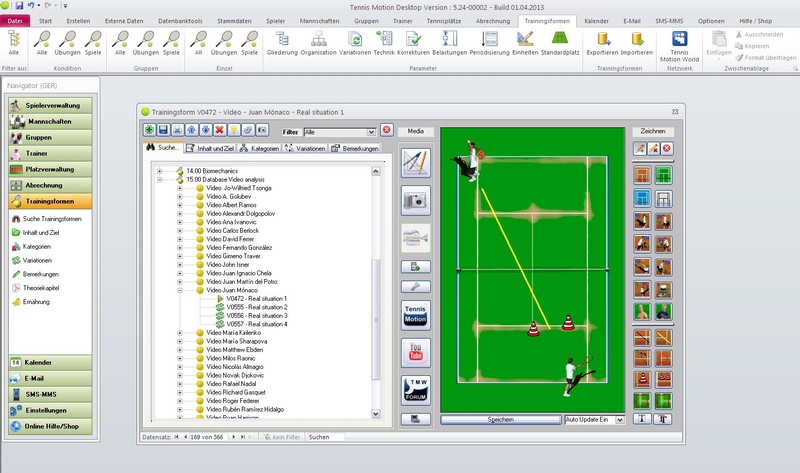Open the TMW Forum icon
The width and height of the screenshot is (800, 473).
pyautogui.click(x=415, y=388)
